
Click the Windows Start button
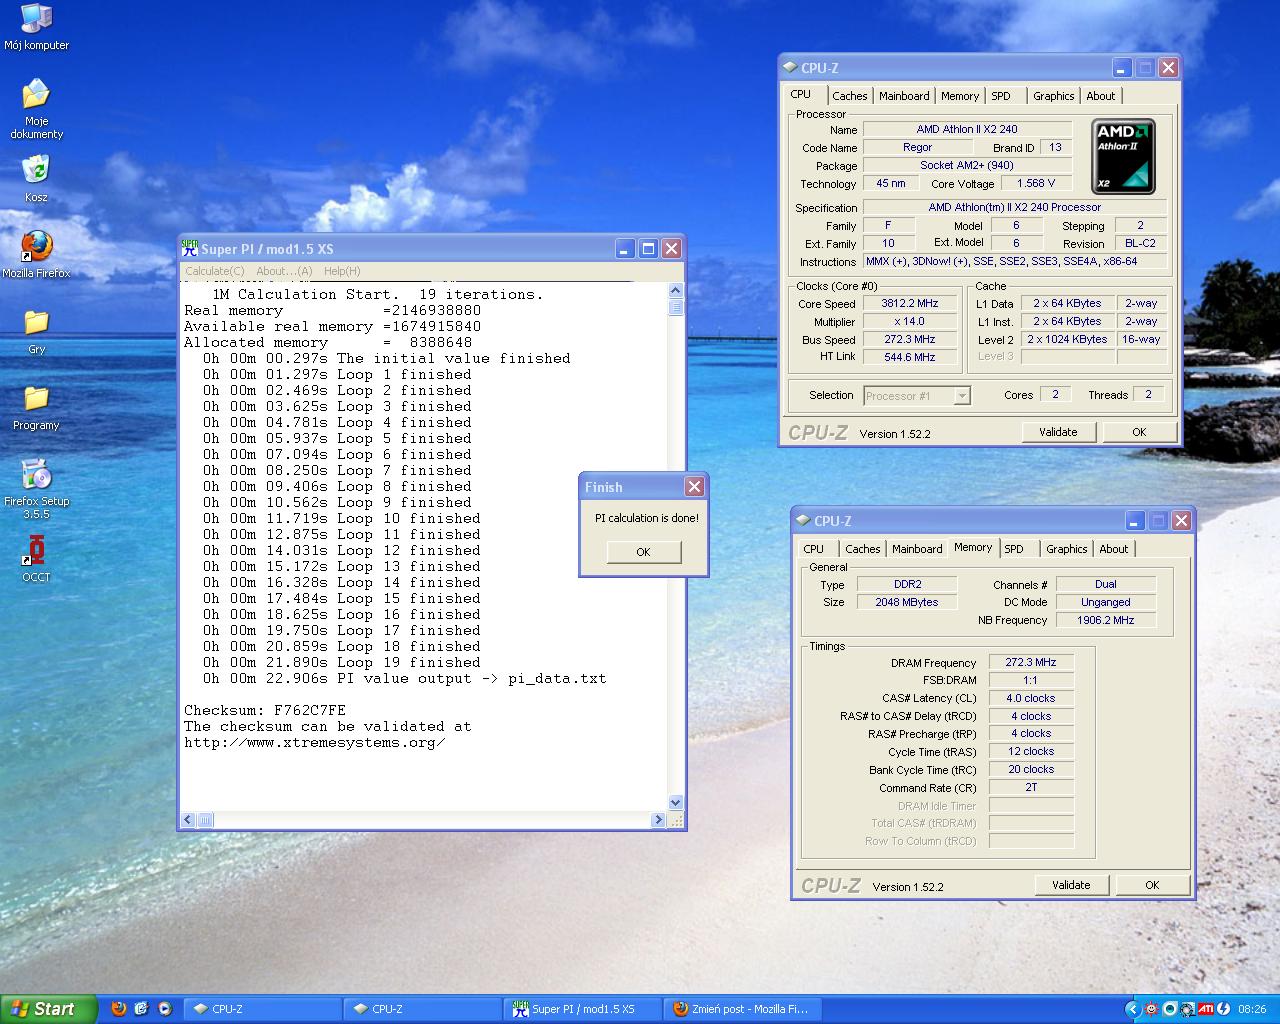pyautogui.click(x=48, y=1009)
